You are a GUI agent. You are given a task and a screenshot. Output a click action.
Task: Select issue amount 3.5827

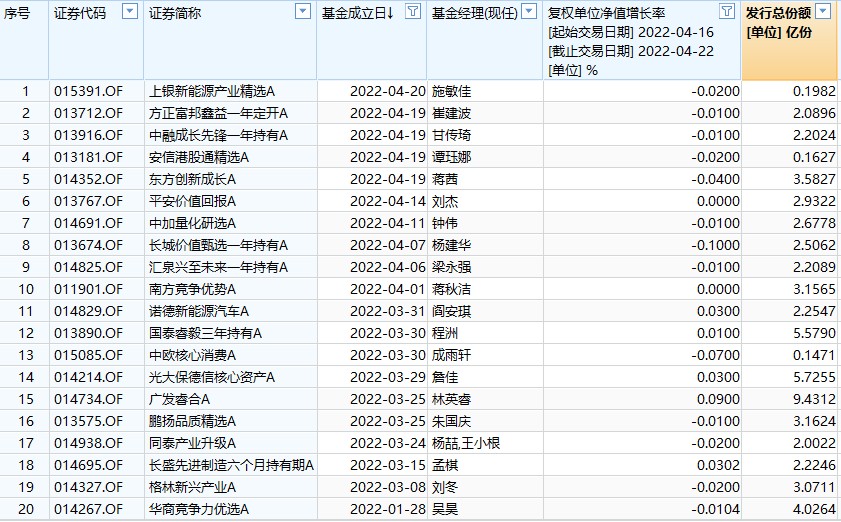pos(814,179)
